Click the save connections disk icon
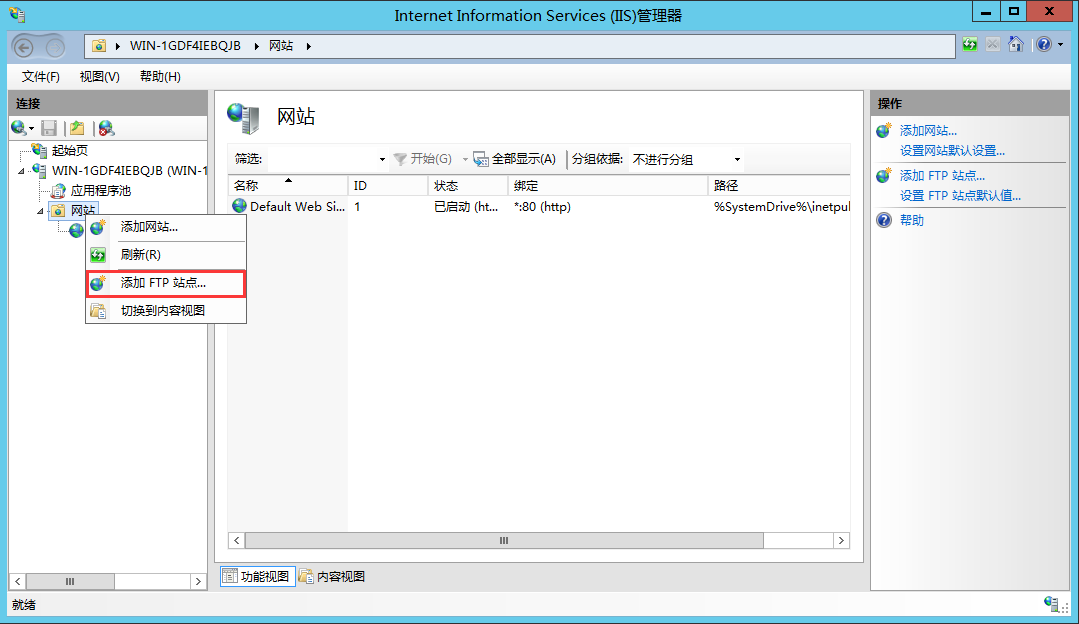The height and width of the screenshot is (624, 1079). click(49, 128)
